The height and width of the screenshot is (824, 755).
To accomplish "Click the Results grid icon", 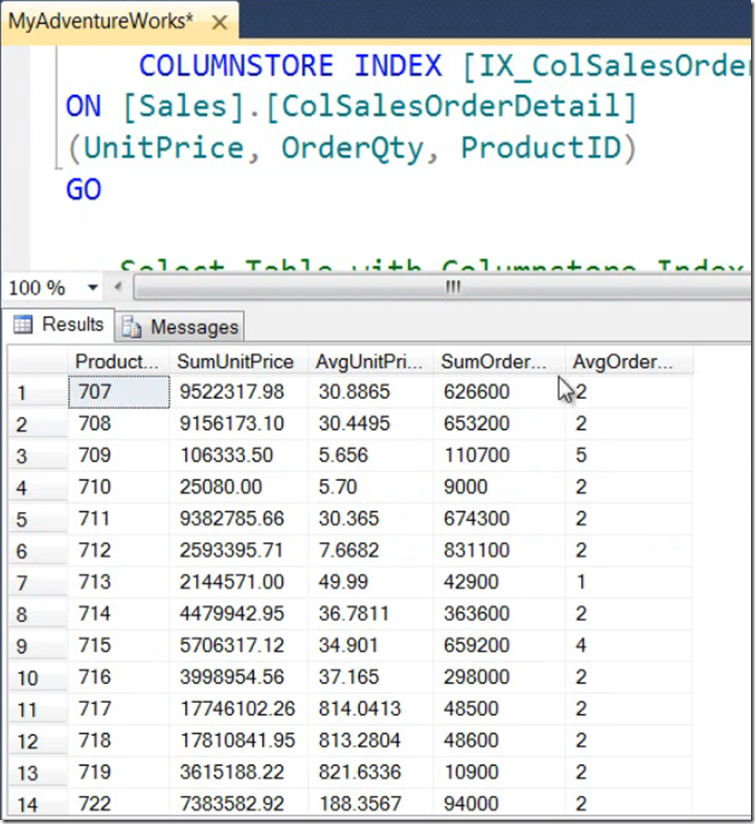I will tap(23, 324).
